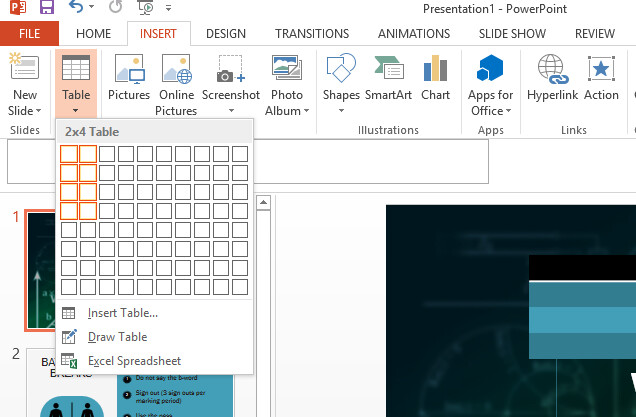Viewport: 636px width, 417px height.
Task: Click the Insert Table menu icon
Action: coord(69,313)
